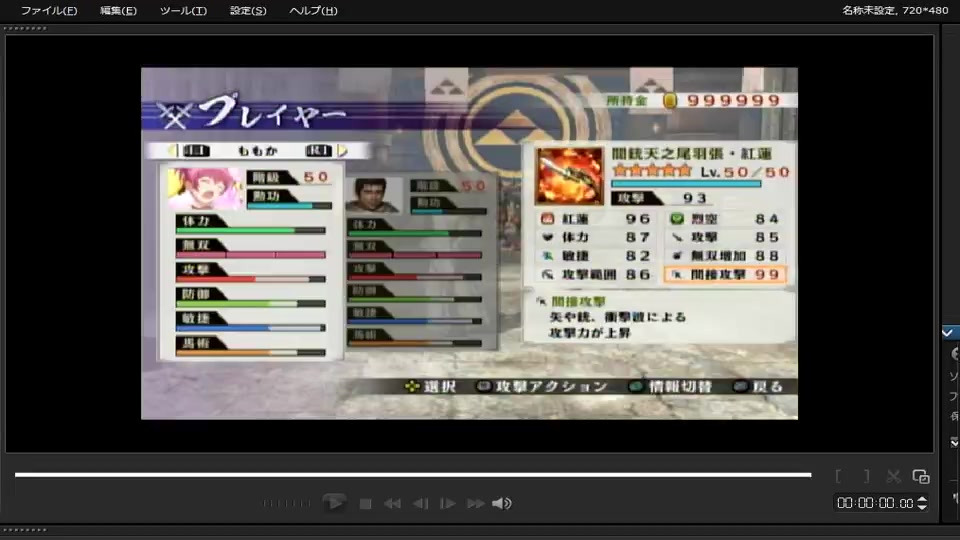The width and height of the screenshot is (960, 540).
Task: Open the ツール(T) menu
Action: click(183, 10)
